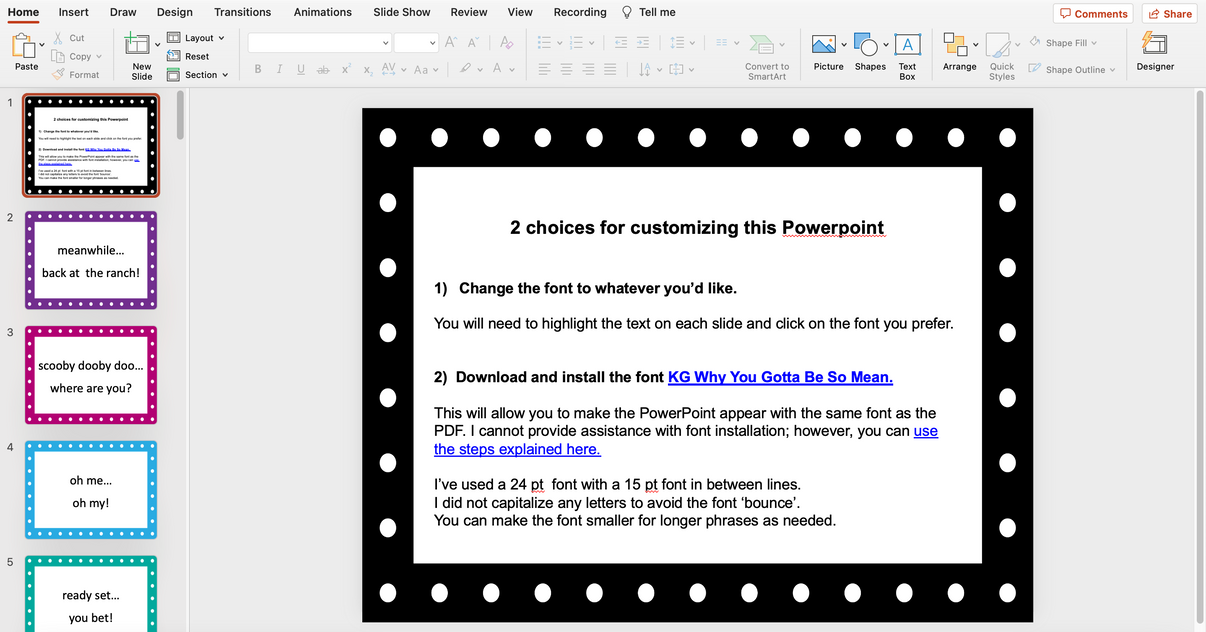This screenshot has width=1206, height=632.
Task: Select slide 3 thumbnail in the sidebar
Action: [91, 375]
